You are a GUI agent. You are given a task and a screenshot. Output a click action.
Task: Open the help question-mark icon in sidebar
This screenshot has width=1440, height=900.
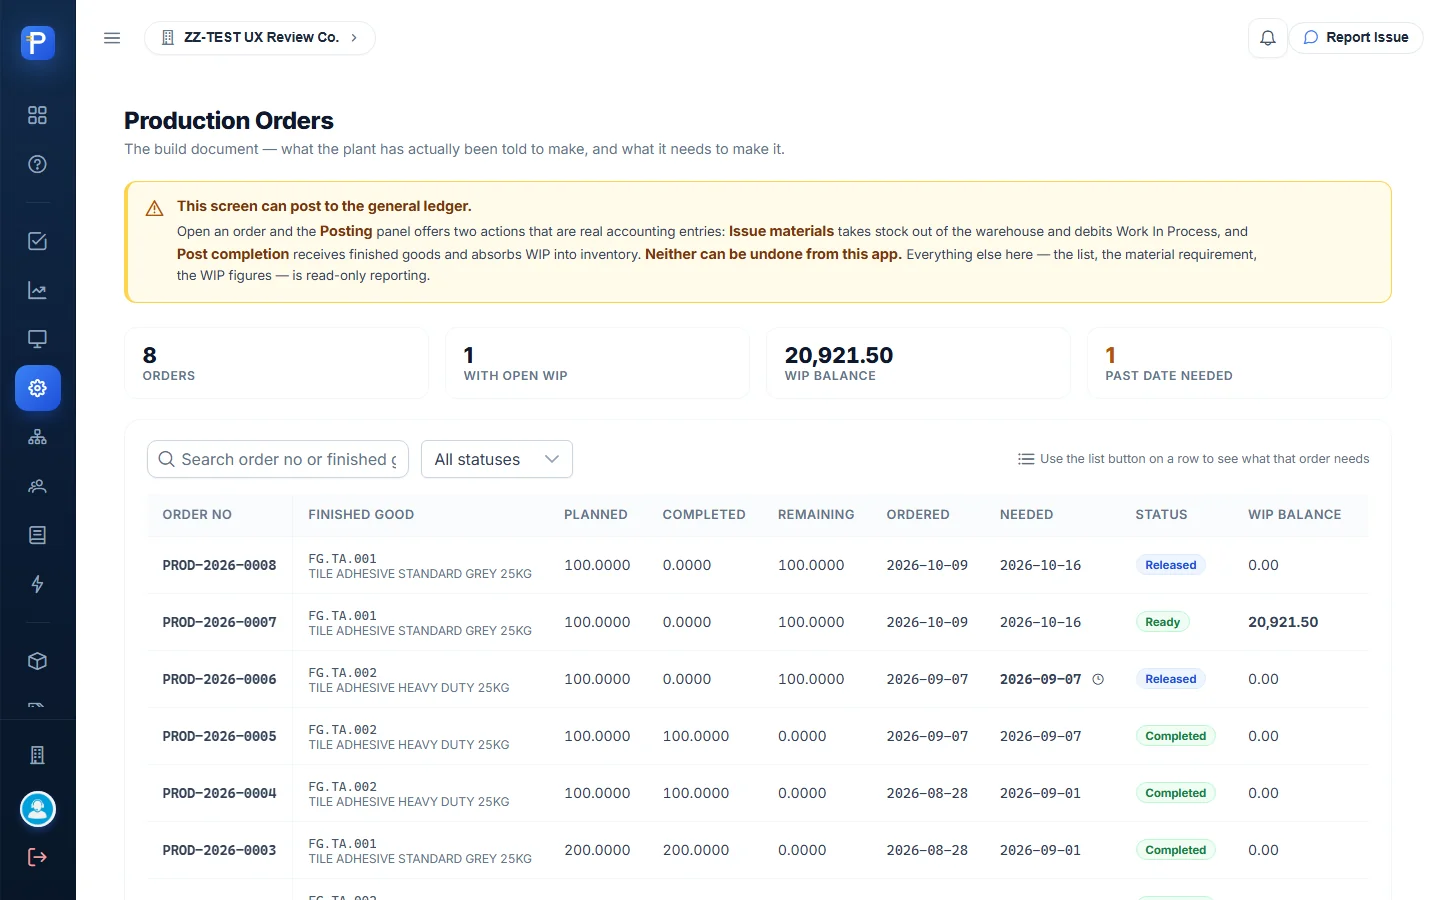(x=37, y=164)
